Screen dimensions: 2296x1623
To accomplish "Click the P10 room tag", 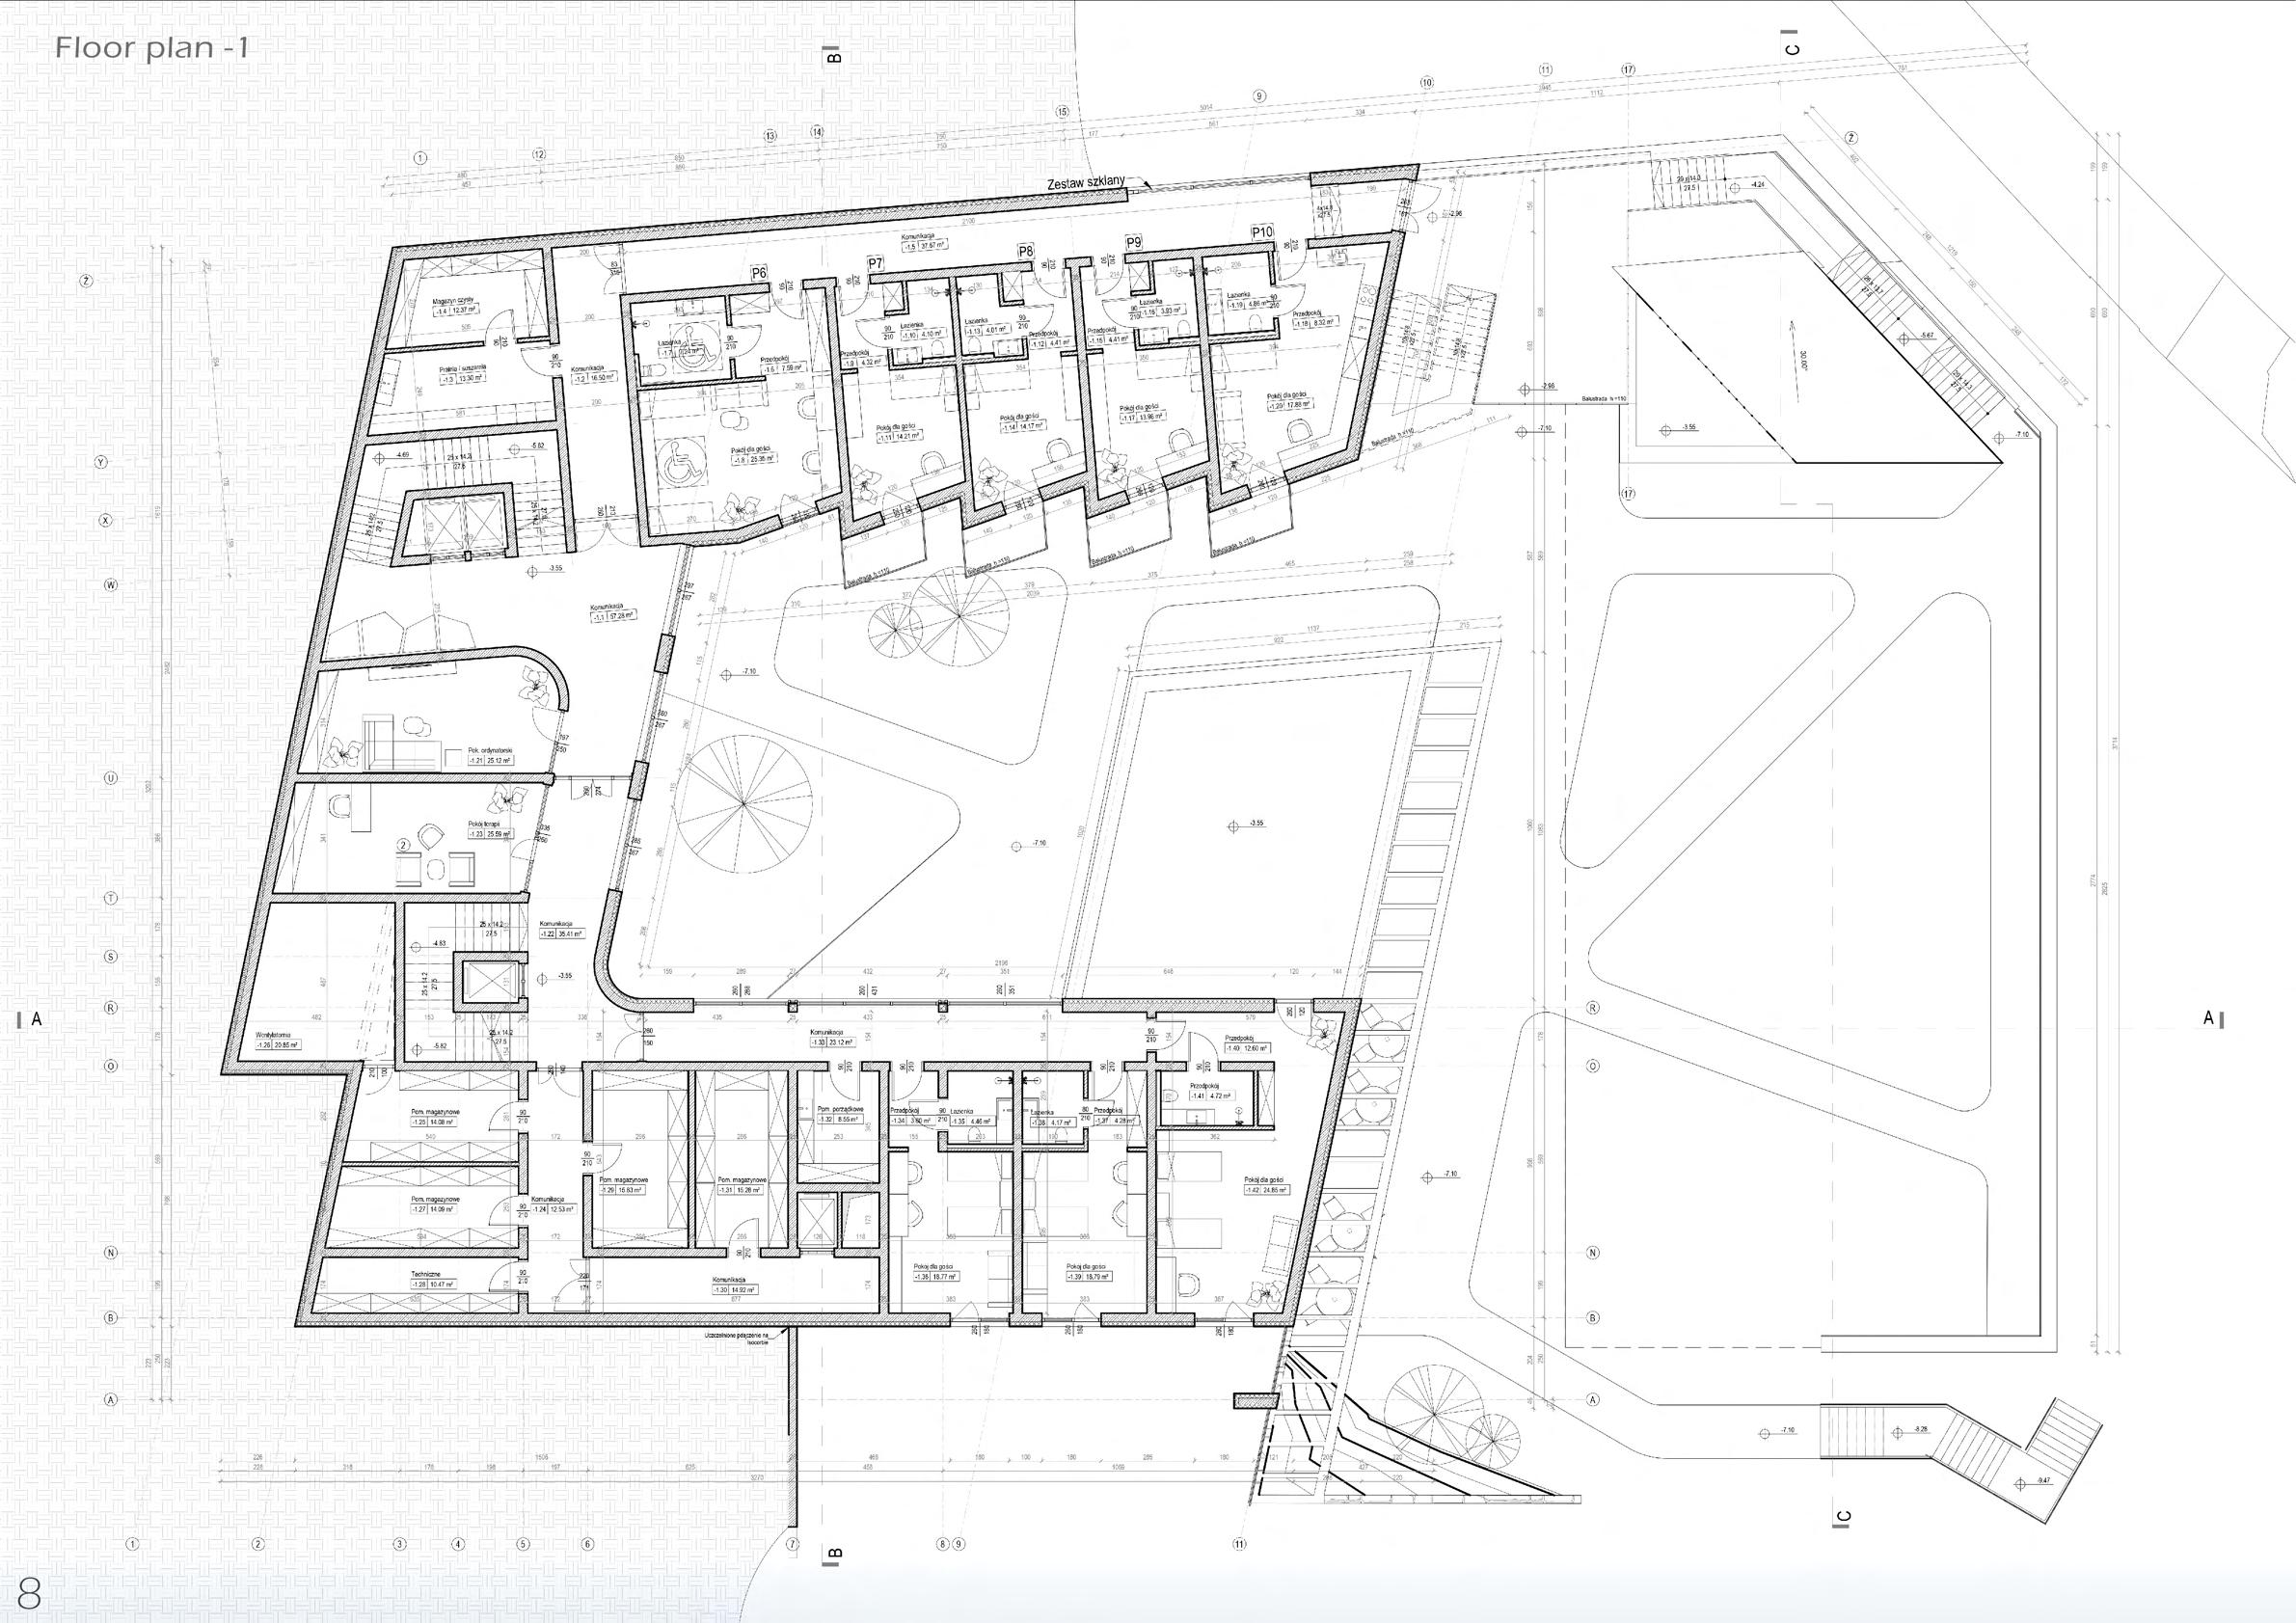I will click(1262, 232).
